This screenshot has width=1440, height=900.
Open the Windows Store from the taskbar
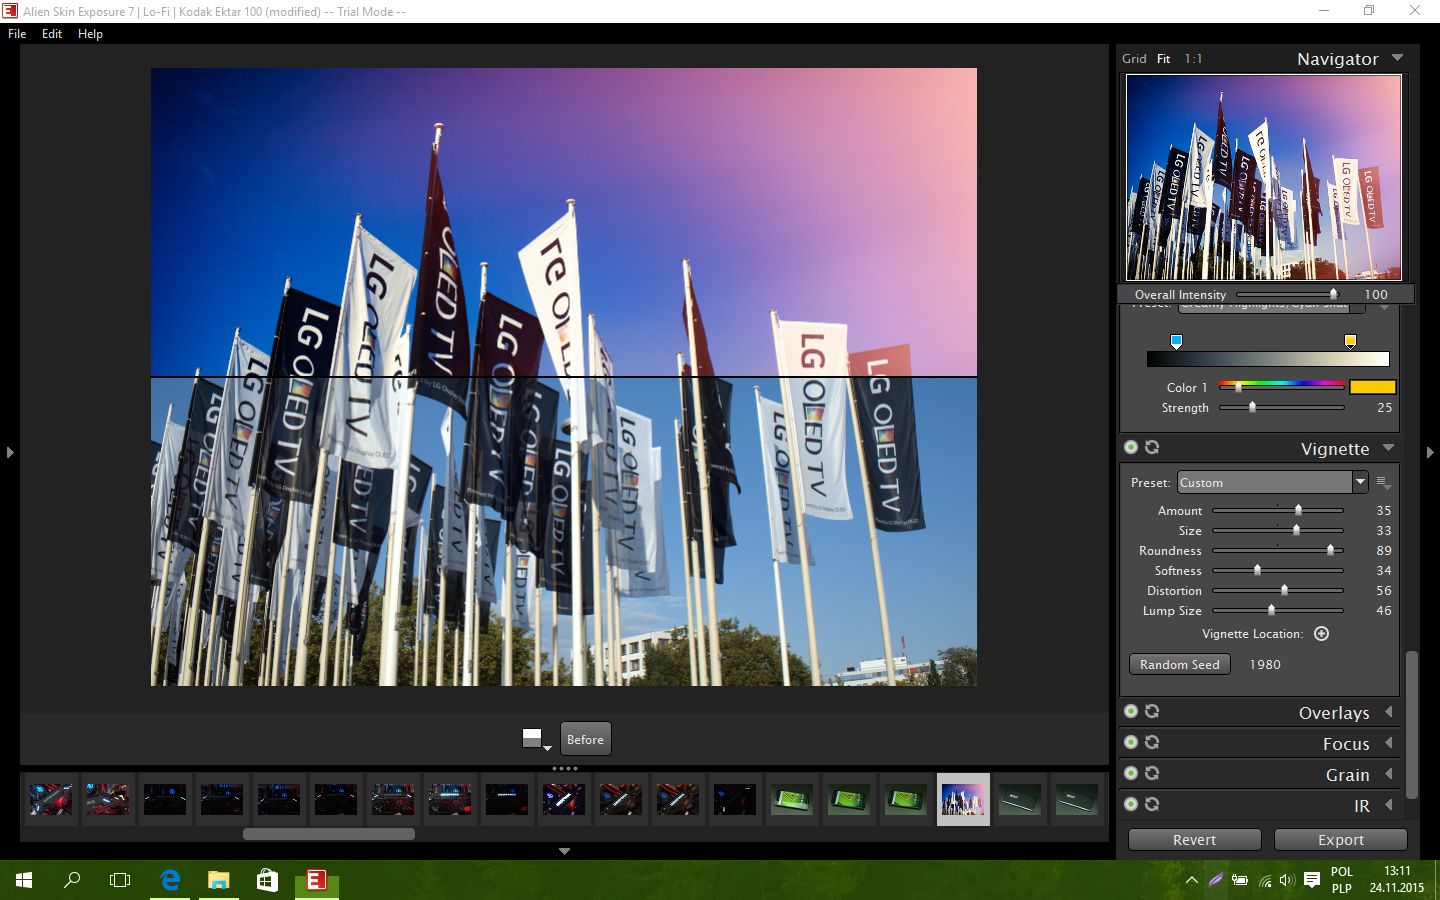tap(267, 880)
